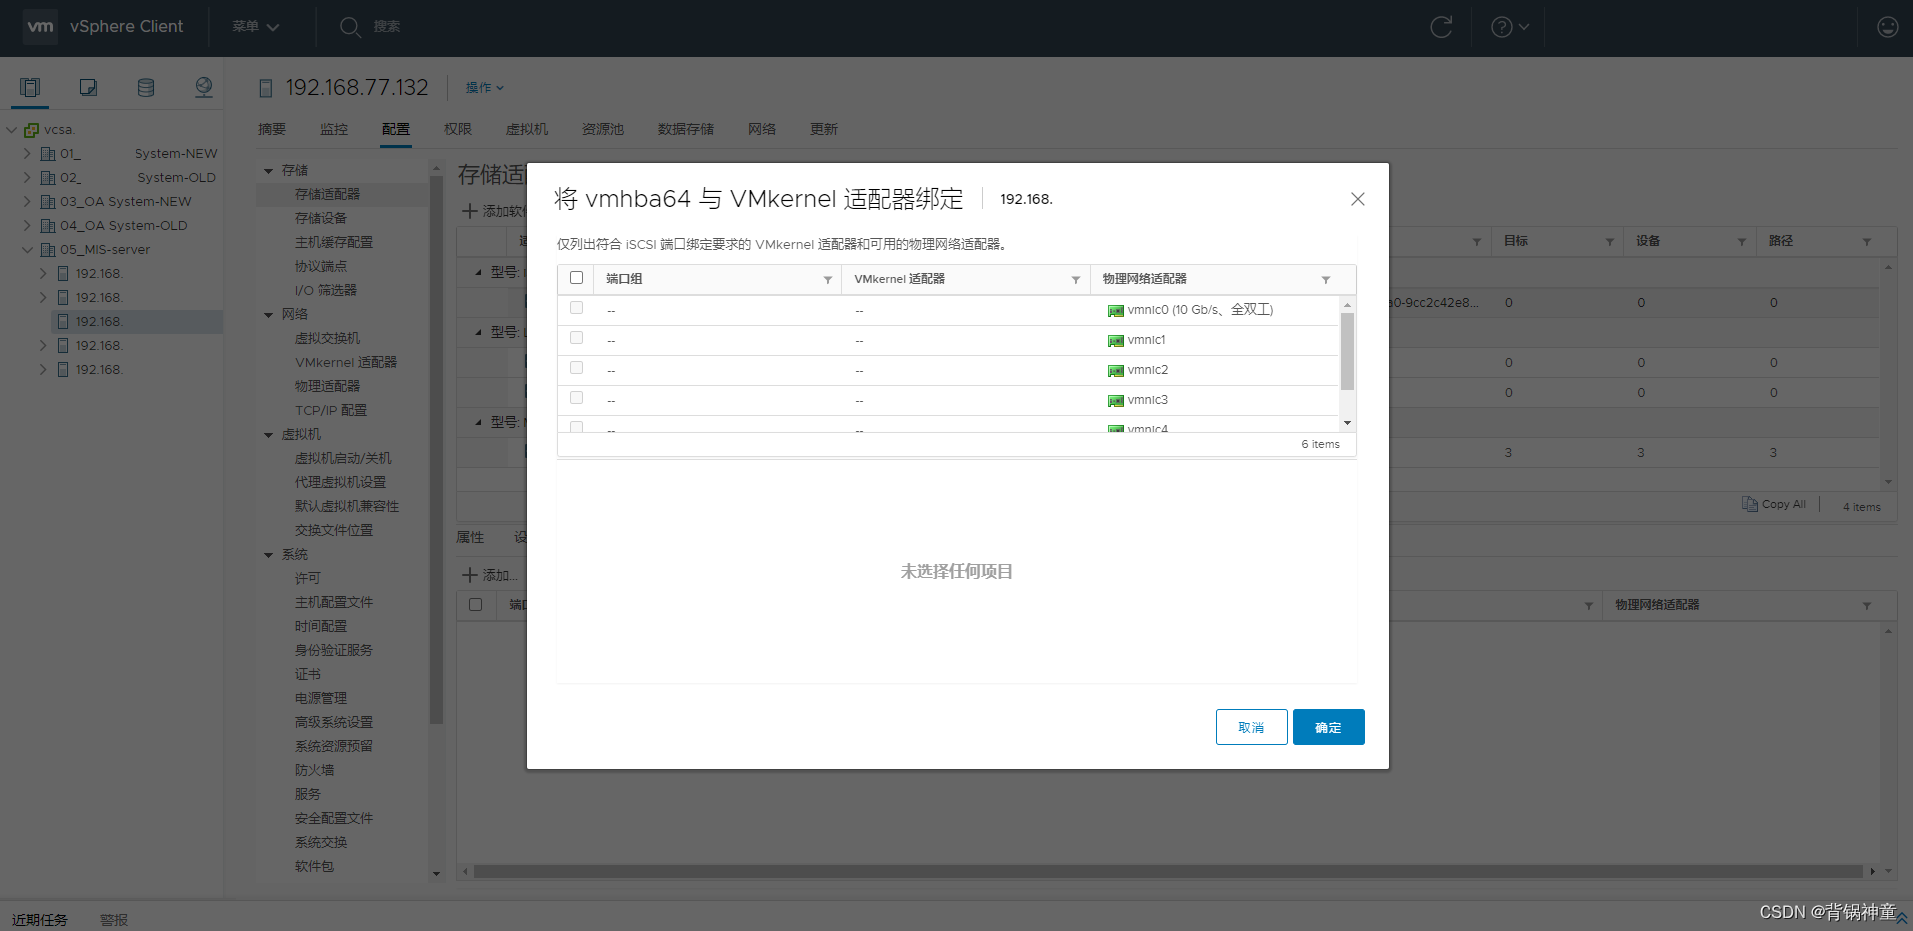Open the 物理网络适配器 column filter
Image resolution: width=1913 pixels, height=931 pixels.
(x=1327, y=279)
